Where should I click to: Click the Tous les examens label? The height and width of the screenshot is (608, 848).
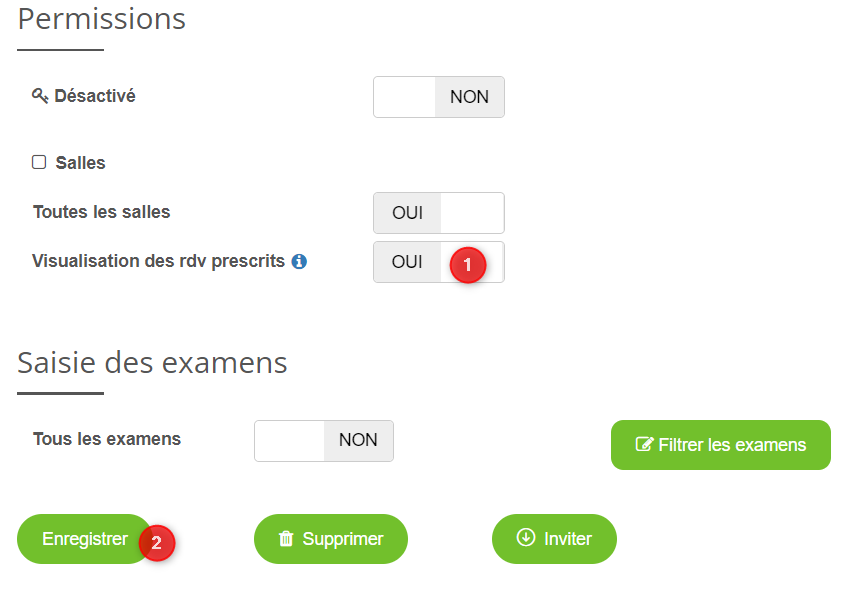pyautogui.click(x=107, y=439)
